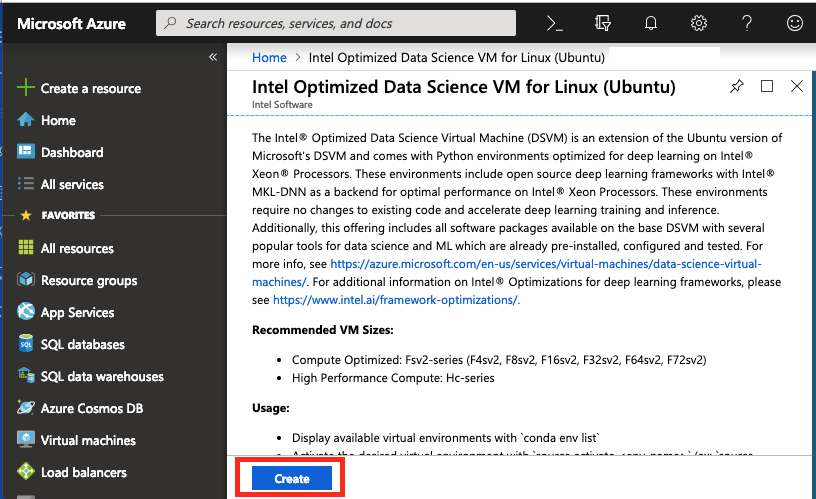
Task: Select Create a resource label in the sidebar
Action: pyautogui.click(x=91, y=88)
